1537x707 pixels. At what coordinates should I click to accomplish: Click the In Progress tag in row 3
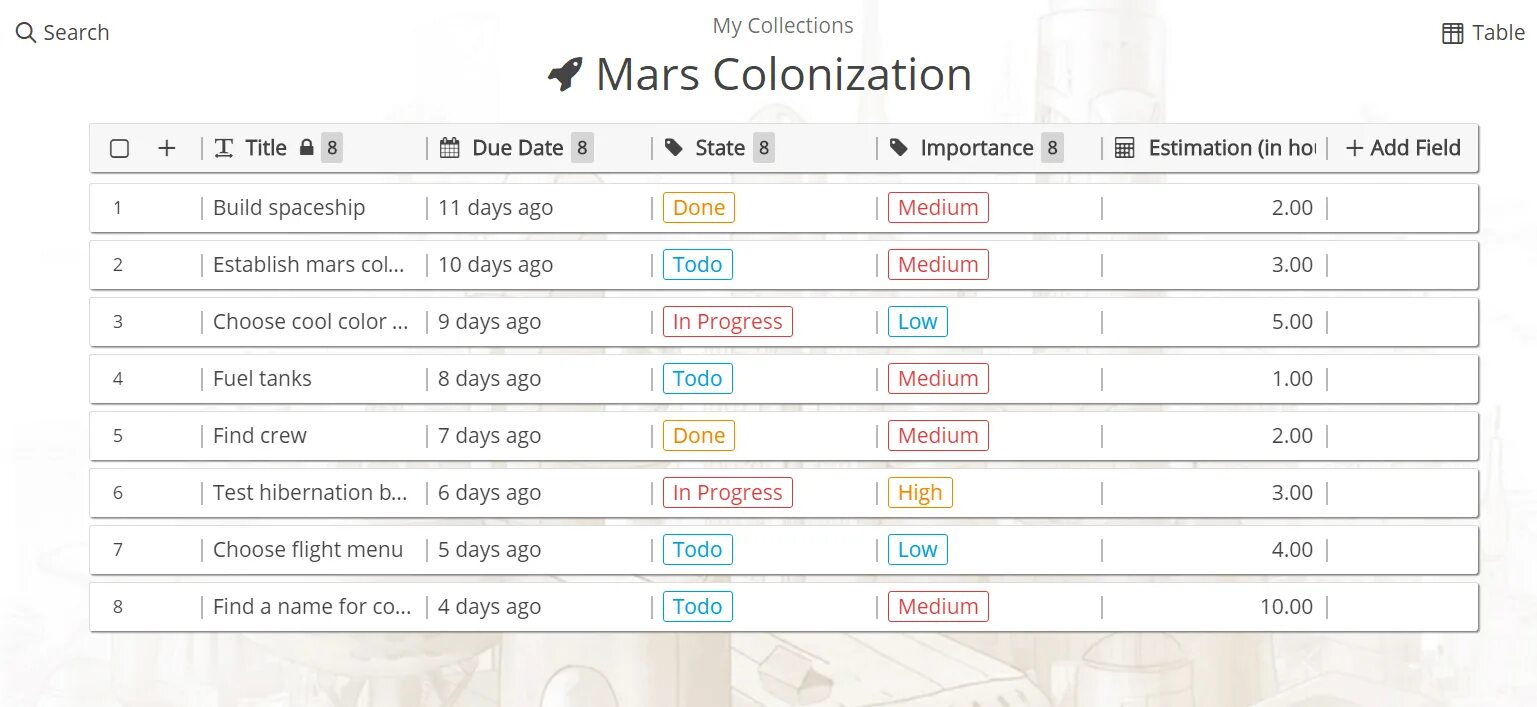coord(727,322)
